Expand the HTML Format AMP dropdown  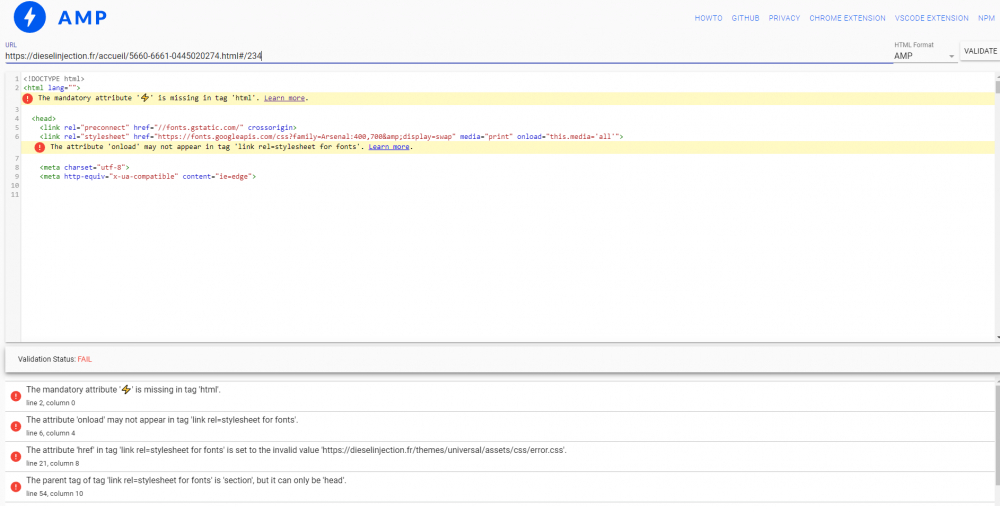click(x=925, y=56)
